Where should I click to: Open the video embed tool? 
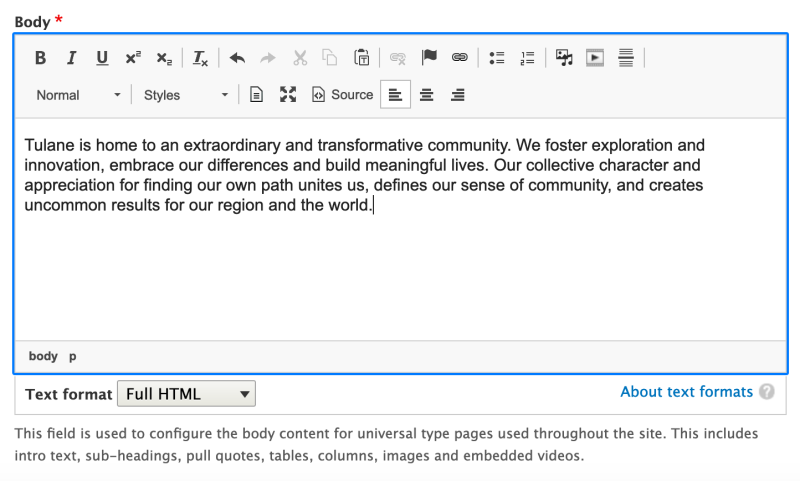coord(595,58)
